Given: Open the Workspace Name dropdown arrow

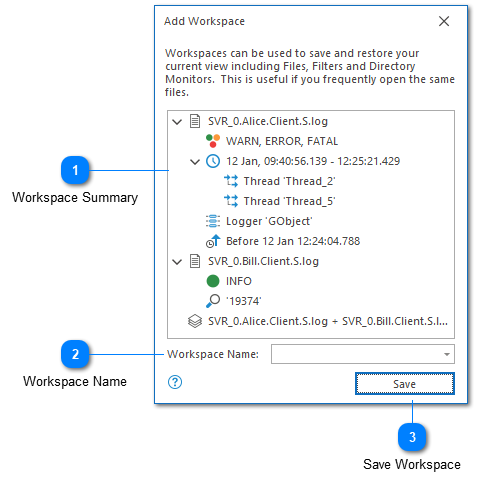Looking at the screenshot, I should pos(447,354).
